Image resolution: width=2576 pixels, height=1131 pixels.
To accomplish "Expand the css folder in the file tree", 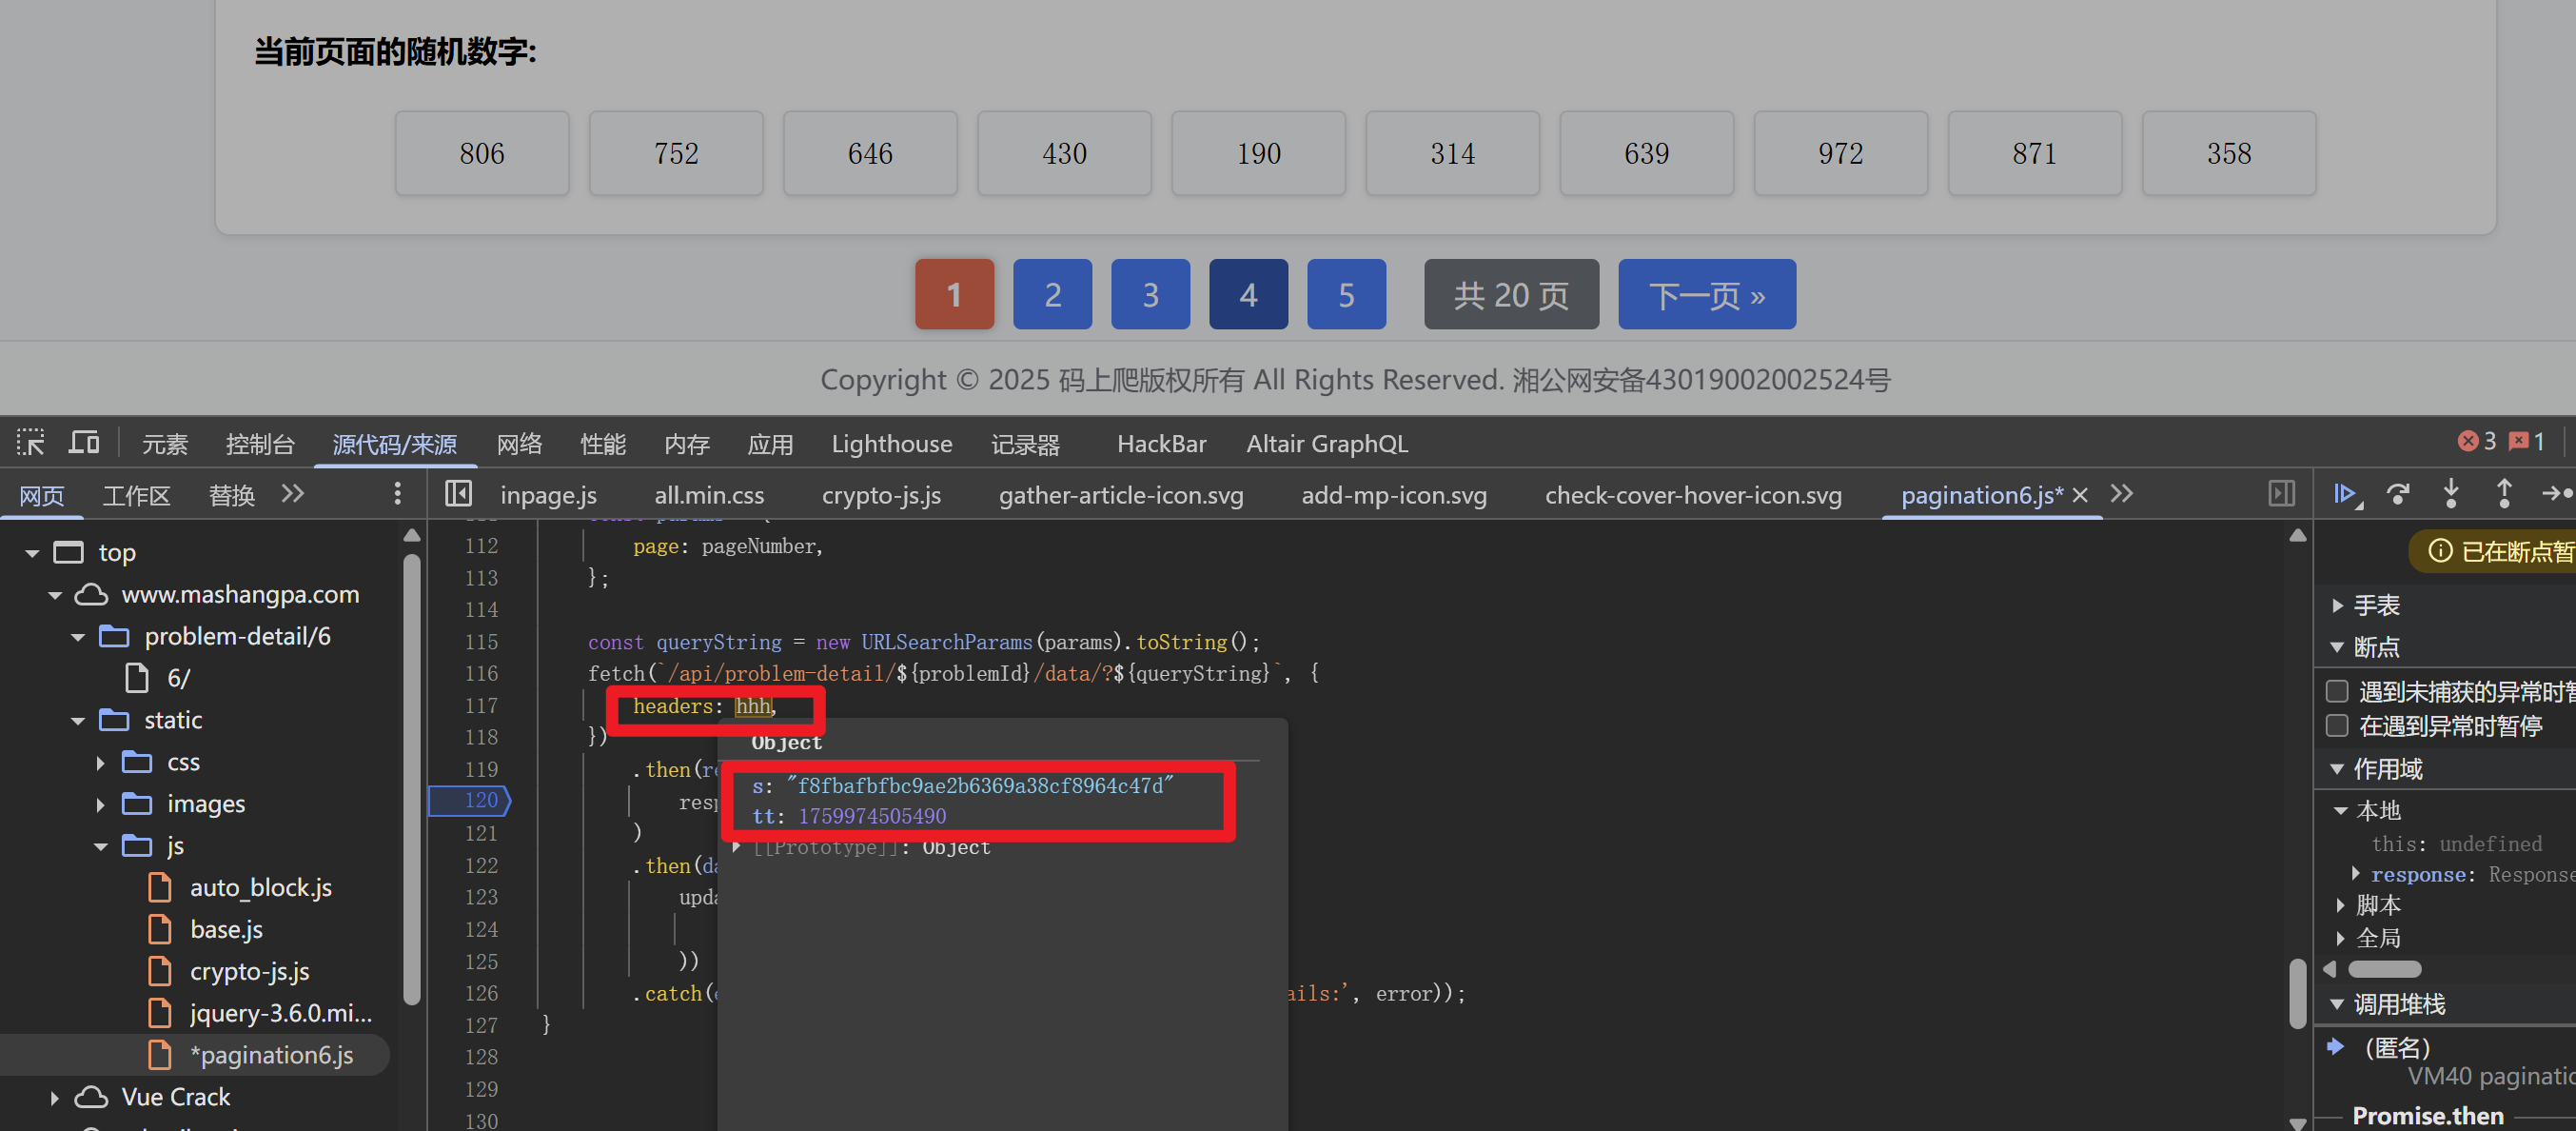I will (x=100, y=763).
